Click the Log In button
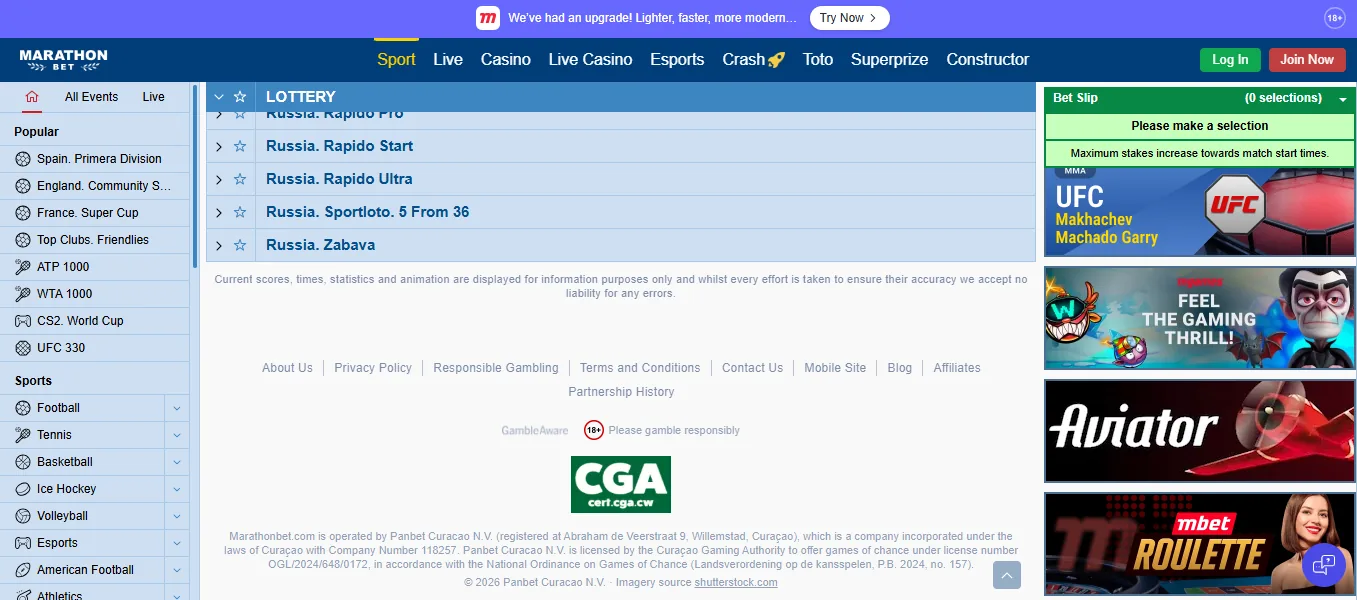 tap(1230, 59)
